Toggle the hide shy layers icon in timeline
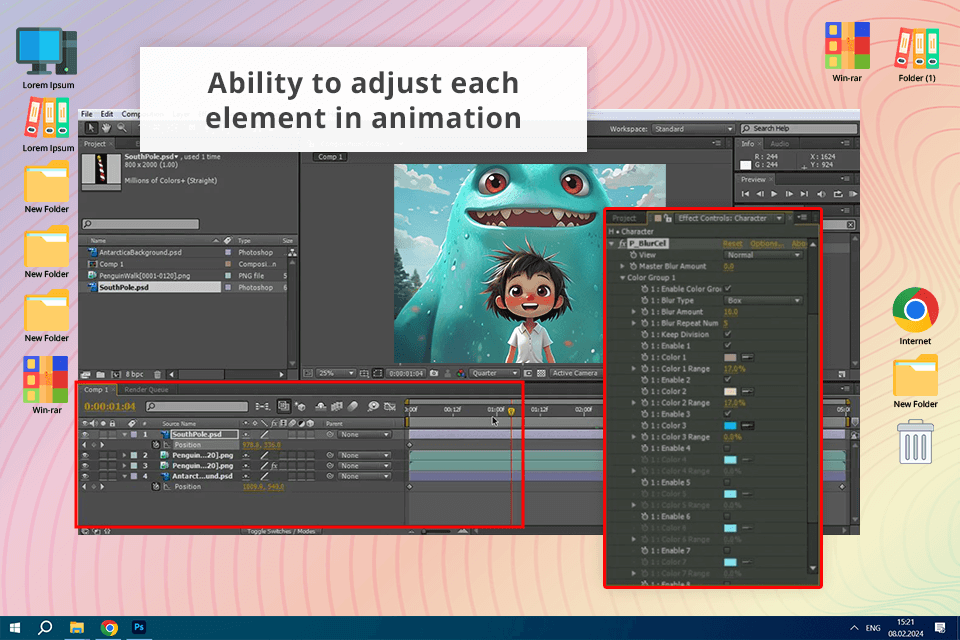This screenshot has height=640, width=960. pyautogui.click(x=320, y=406)
